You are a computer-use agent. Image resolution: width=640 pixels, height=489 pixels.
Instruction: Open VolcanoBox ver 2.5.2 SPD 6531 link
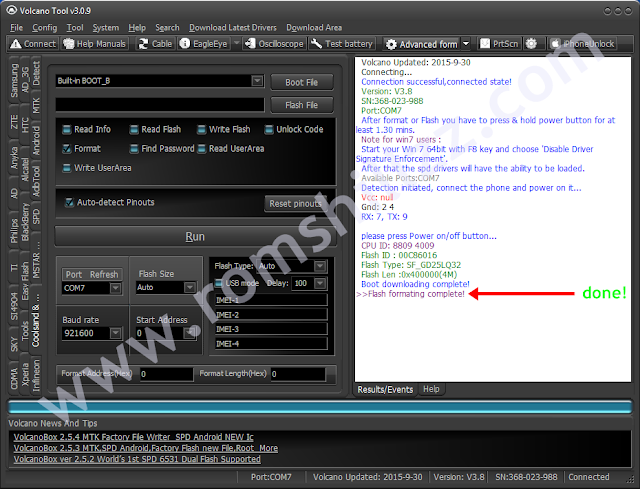[137, 459]
